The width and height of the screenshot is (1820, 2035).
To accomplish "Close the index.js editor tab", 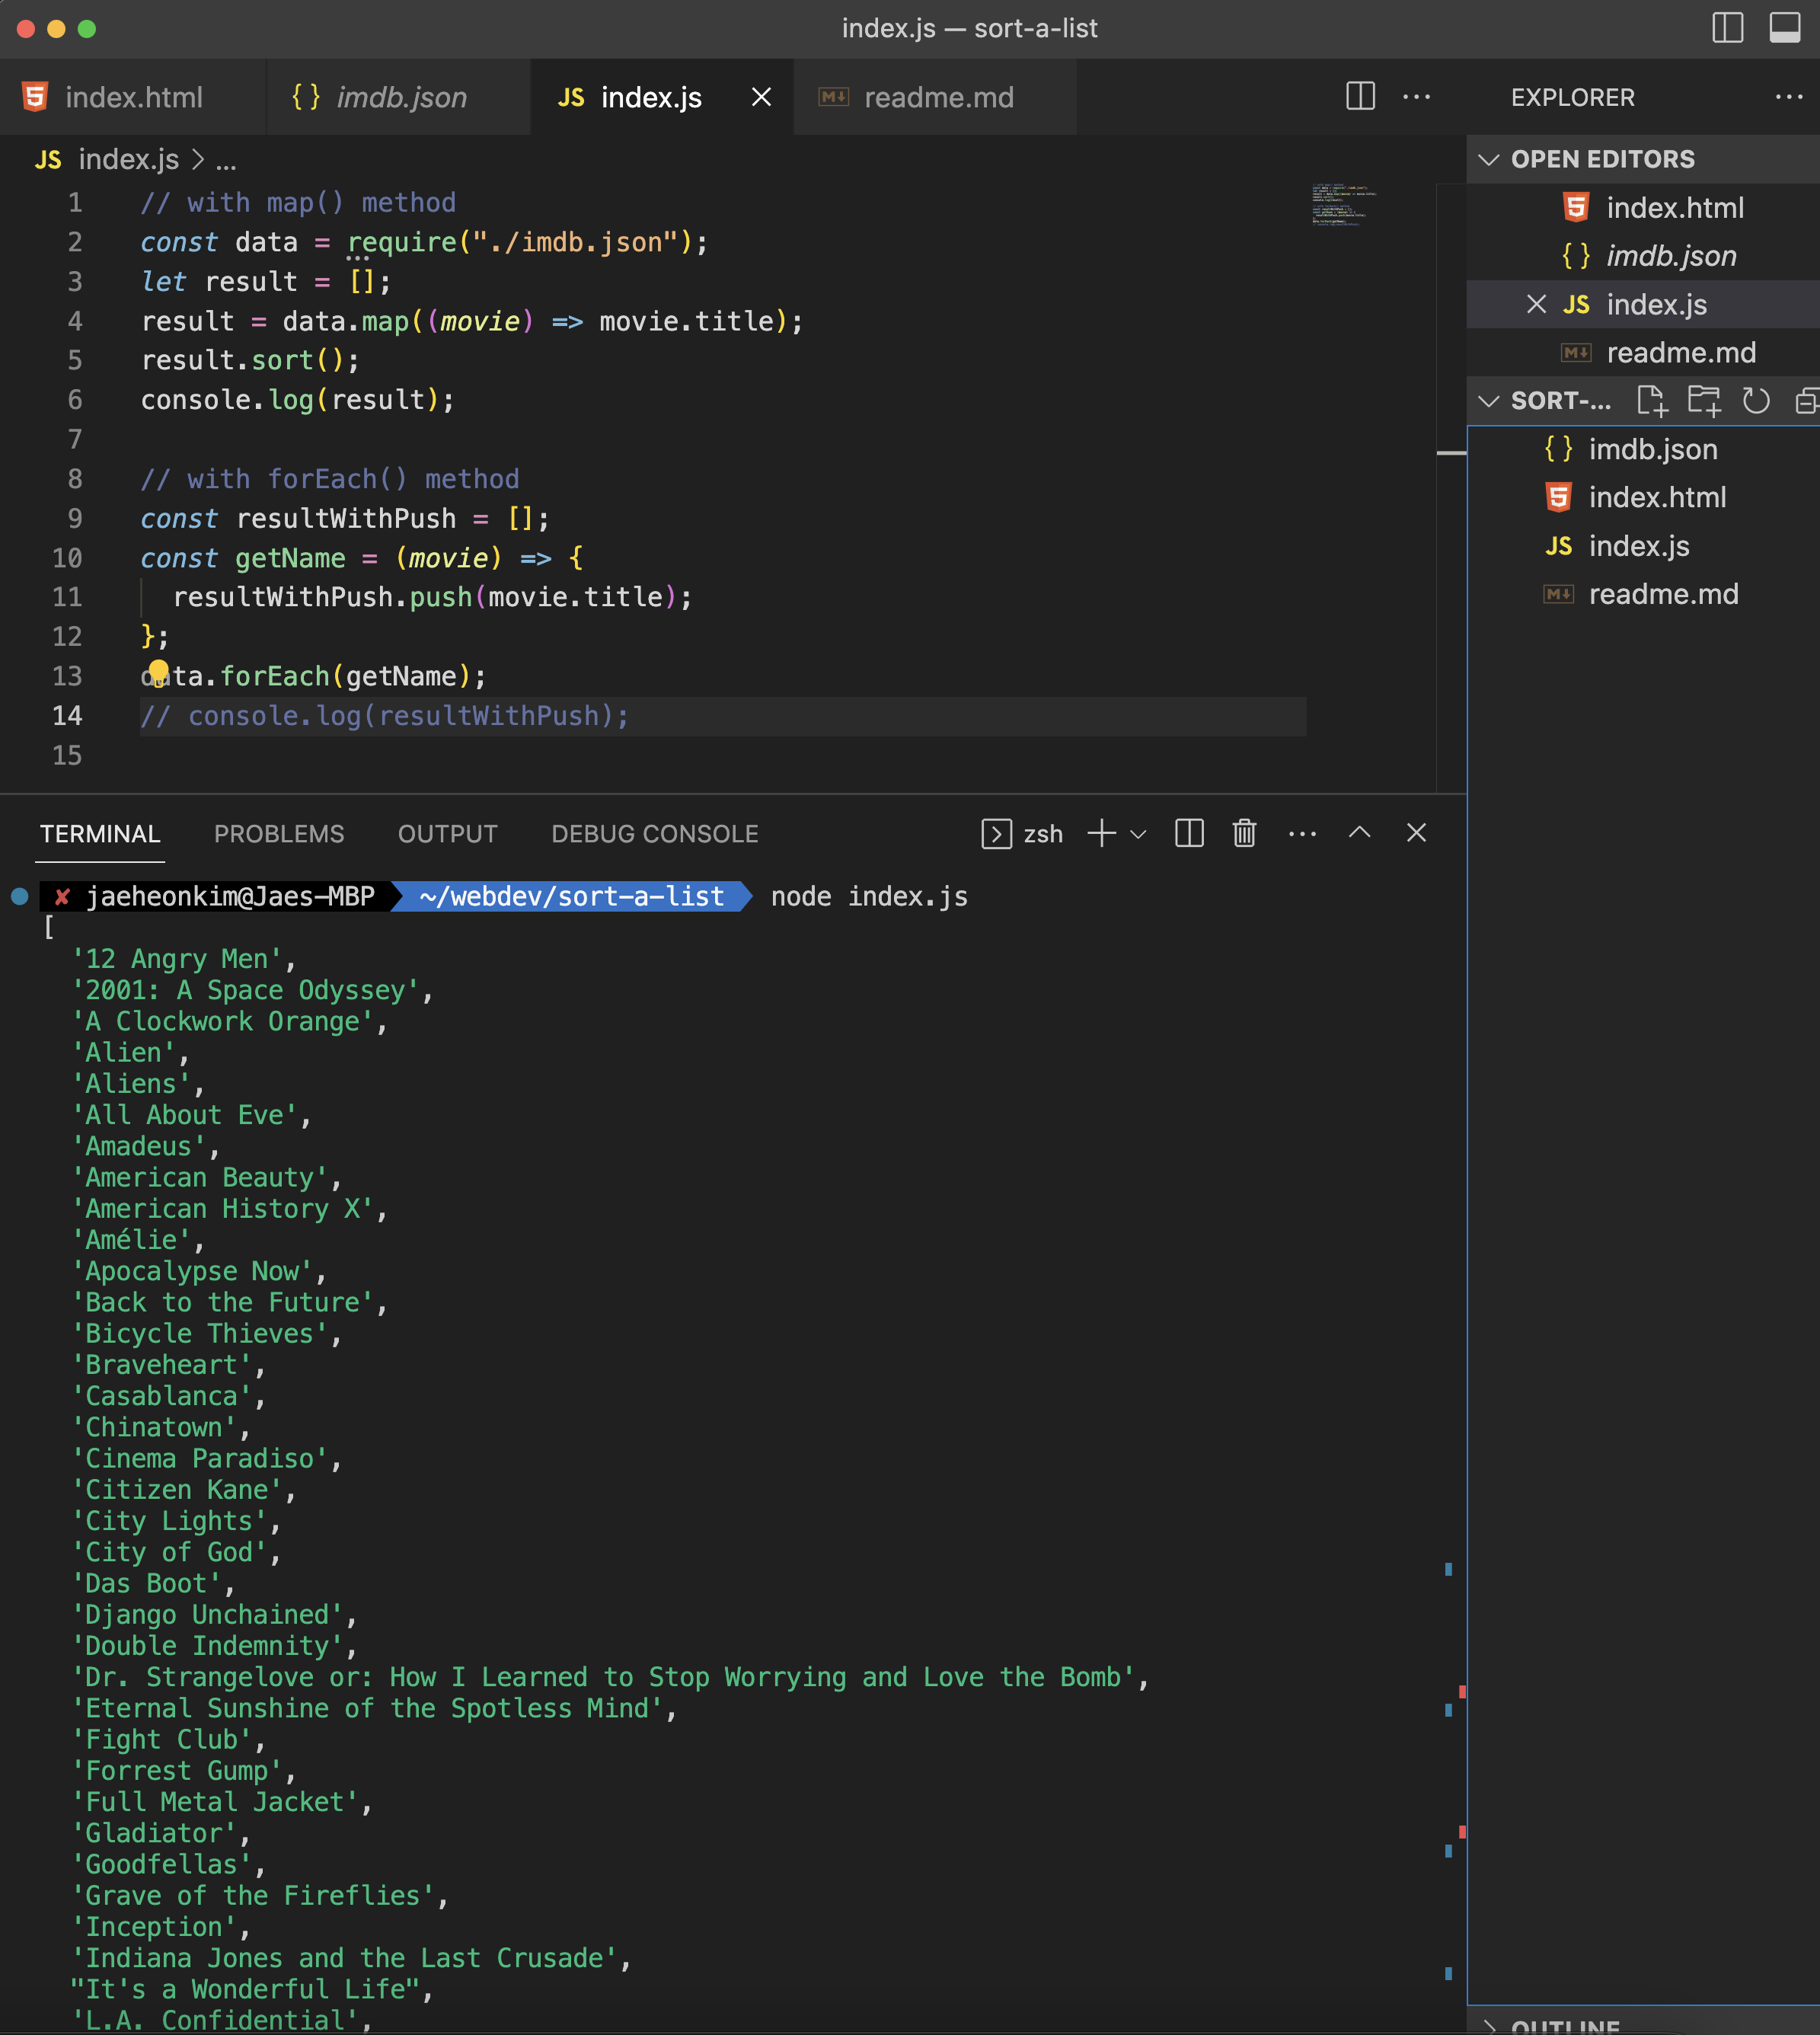I will tap(761, 97).
